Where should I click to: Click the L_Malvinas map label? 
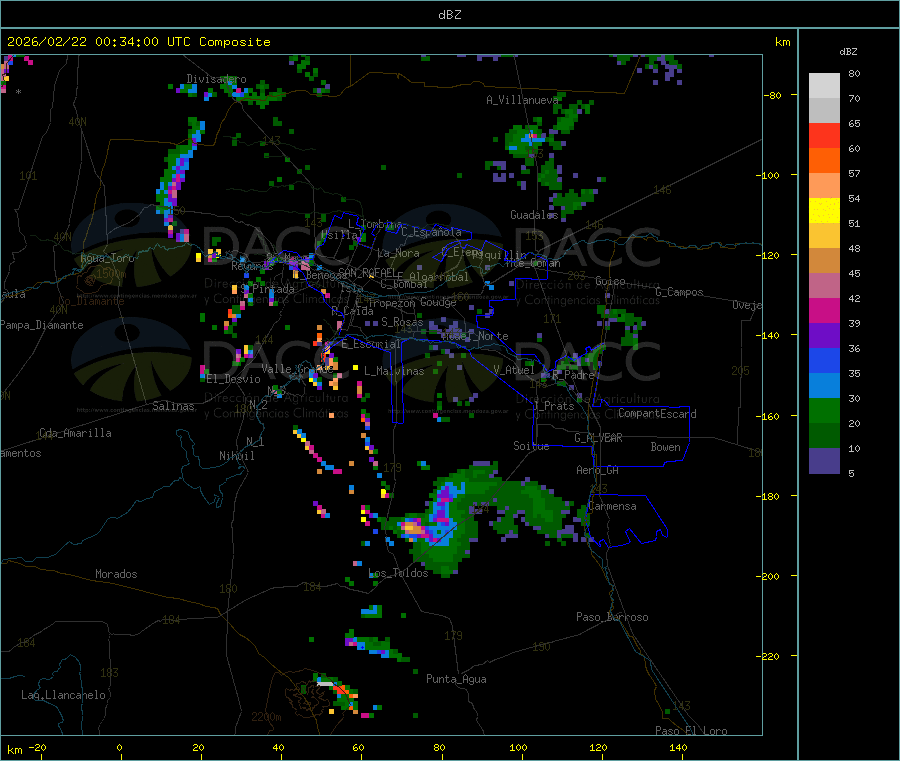(394, 371)
